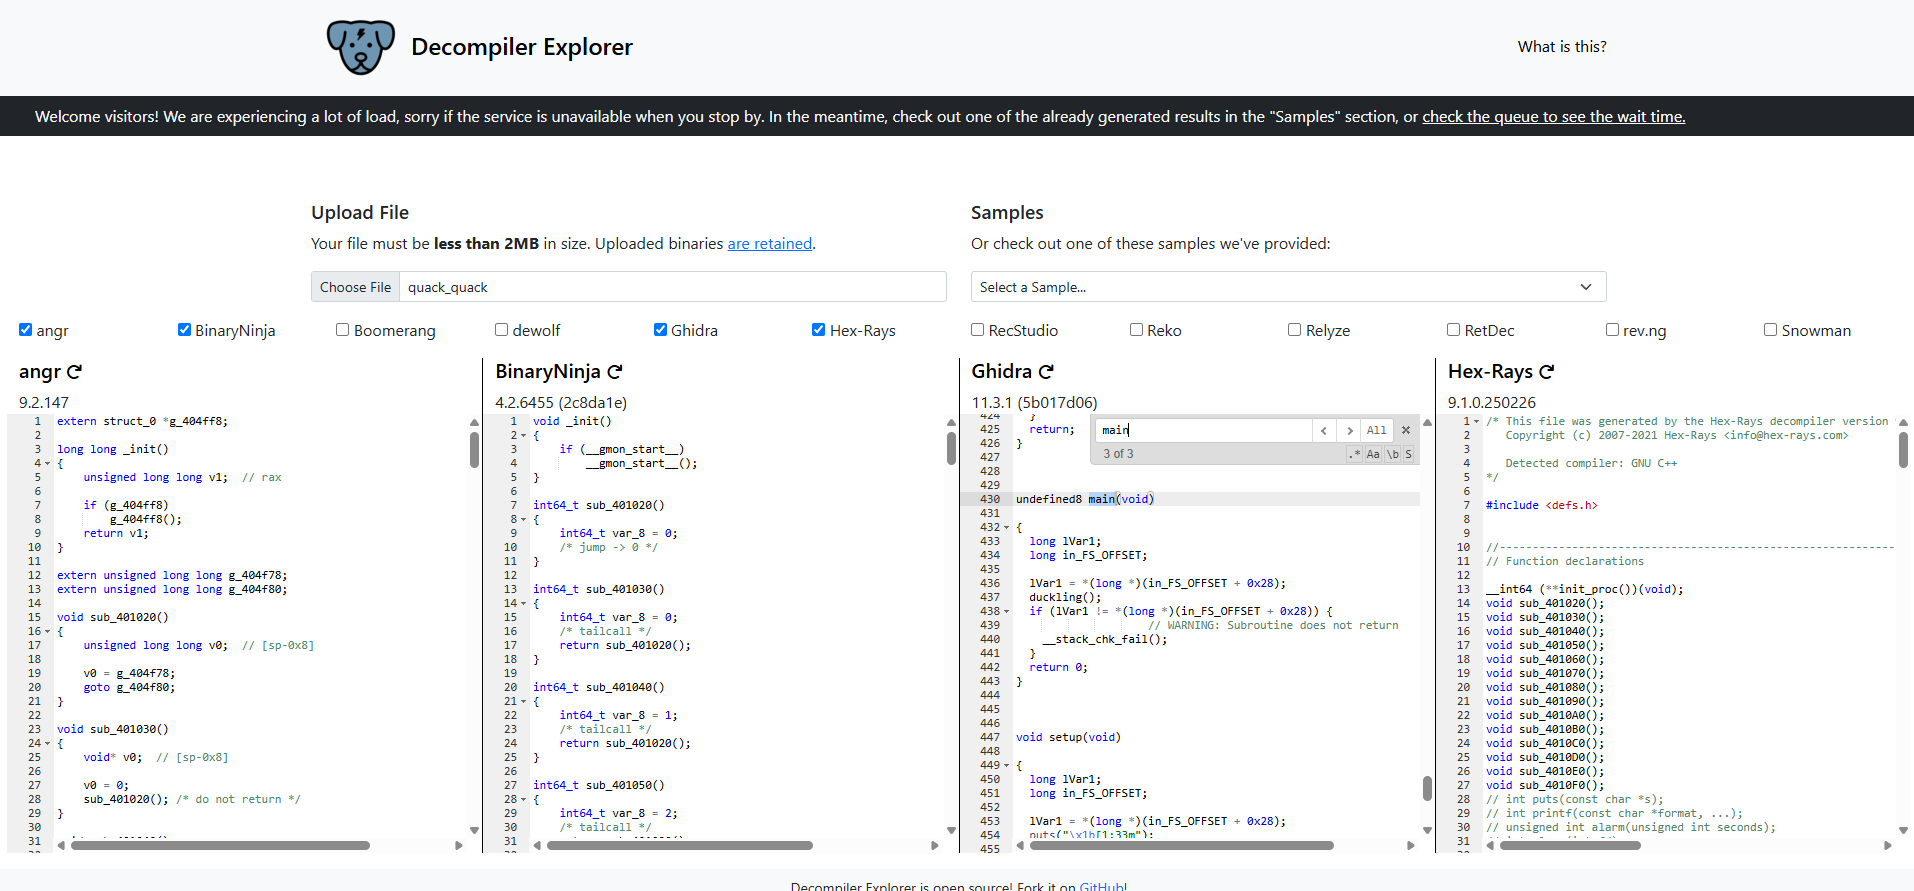The image size is (1914, 891).
Task: Collapse Ghidra fold at line 438
Action: pyautogui.click(x=1006, y=612)
